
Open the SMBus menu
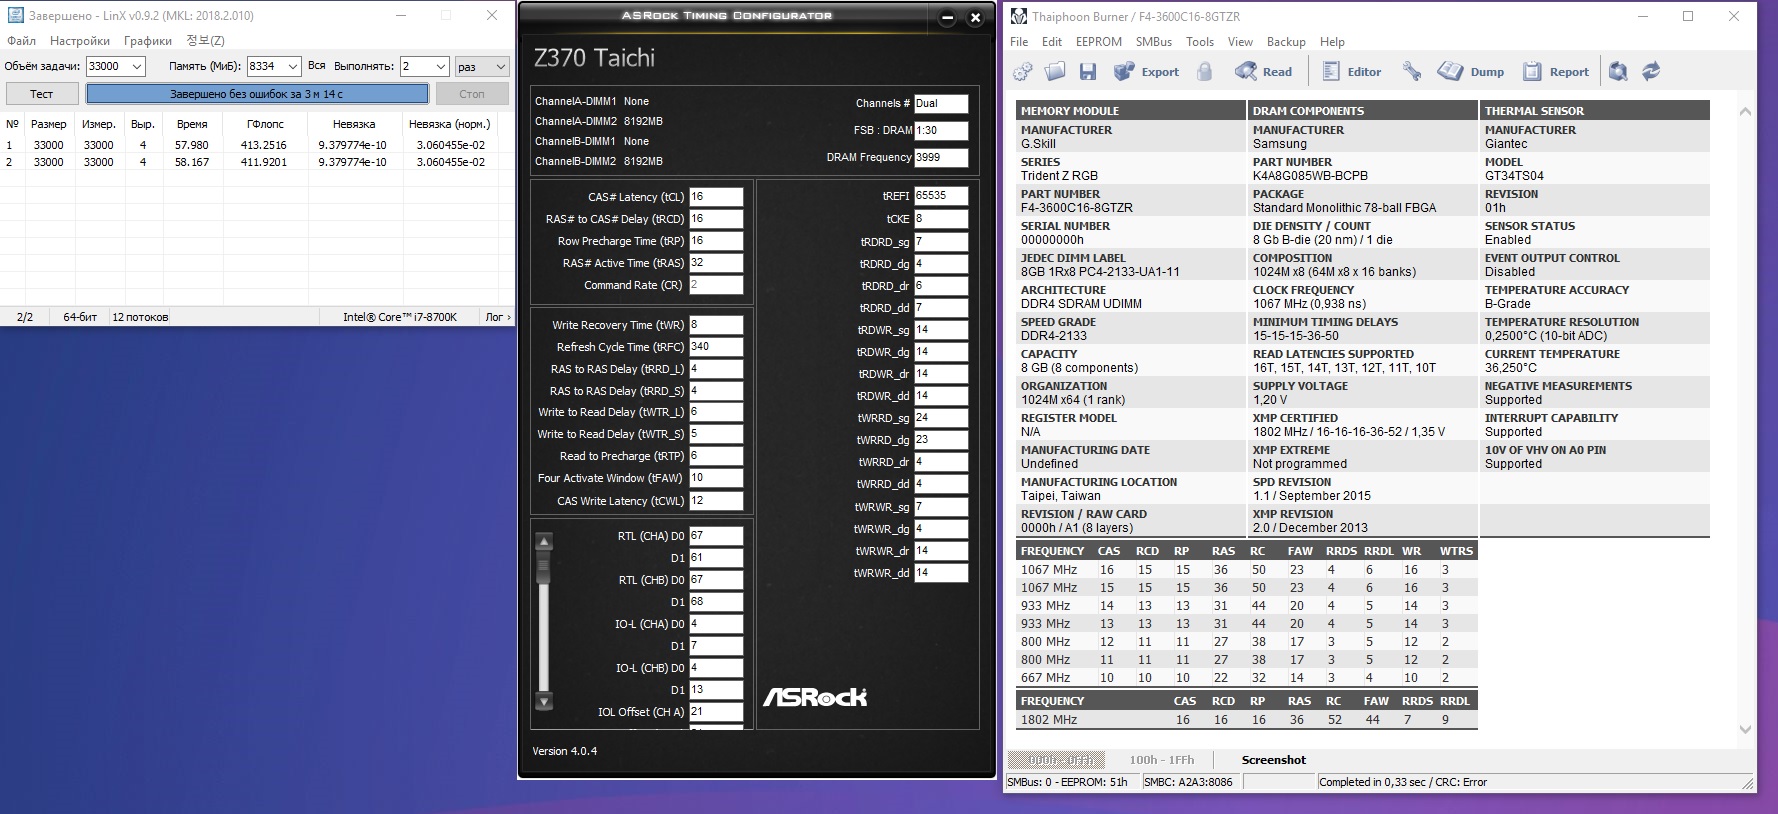coord(1154,42)
